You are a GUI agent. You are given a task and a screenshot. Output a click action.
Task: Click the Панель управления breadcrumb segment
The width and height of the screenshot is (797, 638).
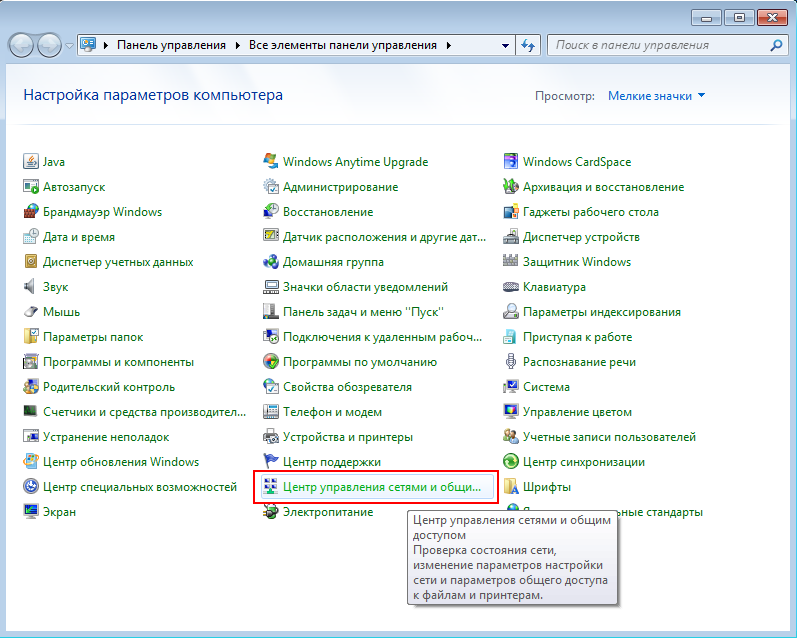point(171,45)
